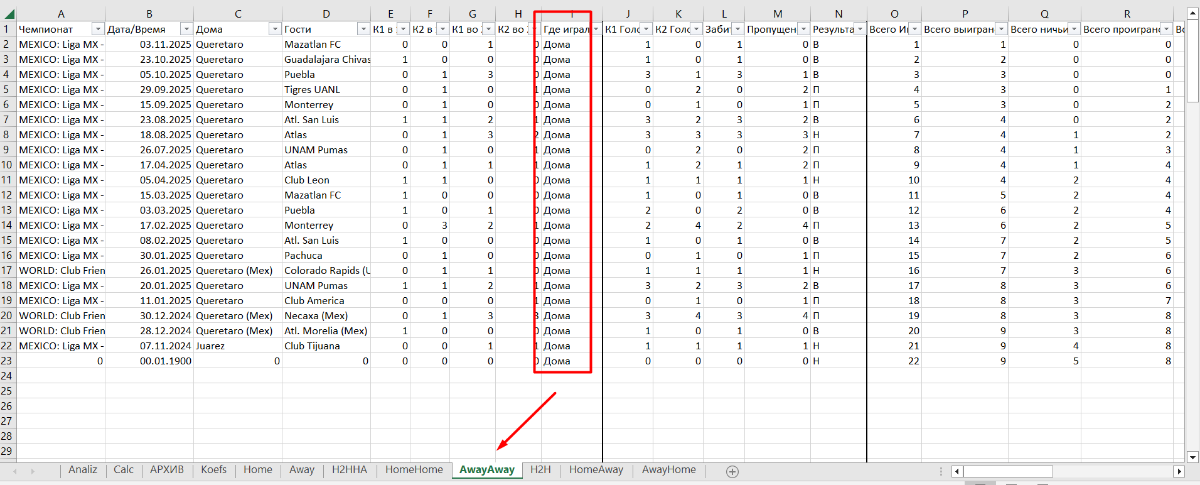Image resolution: width=1200 pixels, height=485 pixels.
Task: Open the H2H sheet tab
Action: (x=541, y=470)
